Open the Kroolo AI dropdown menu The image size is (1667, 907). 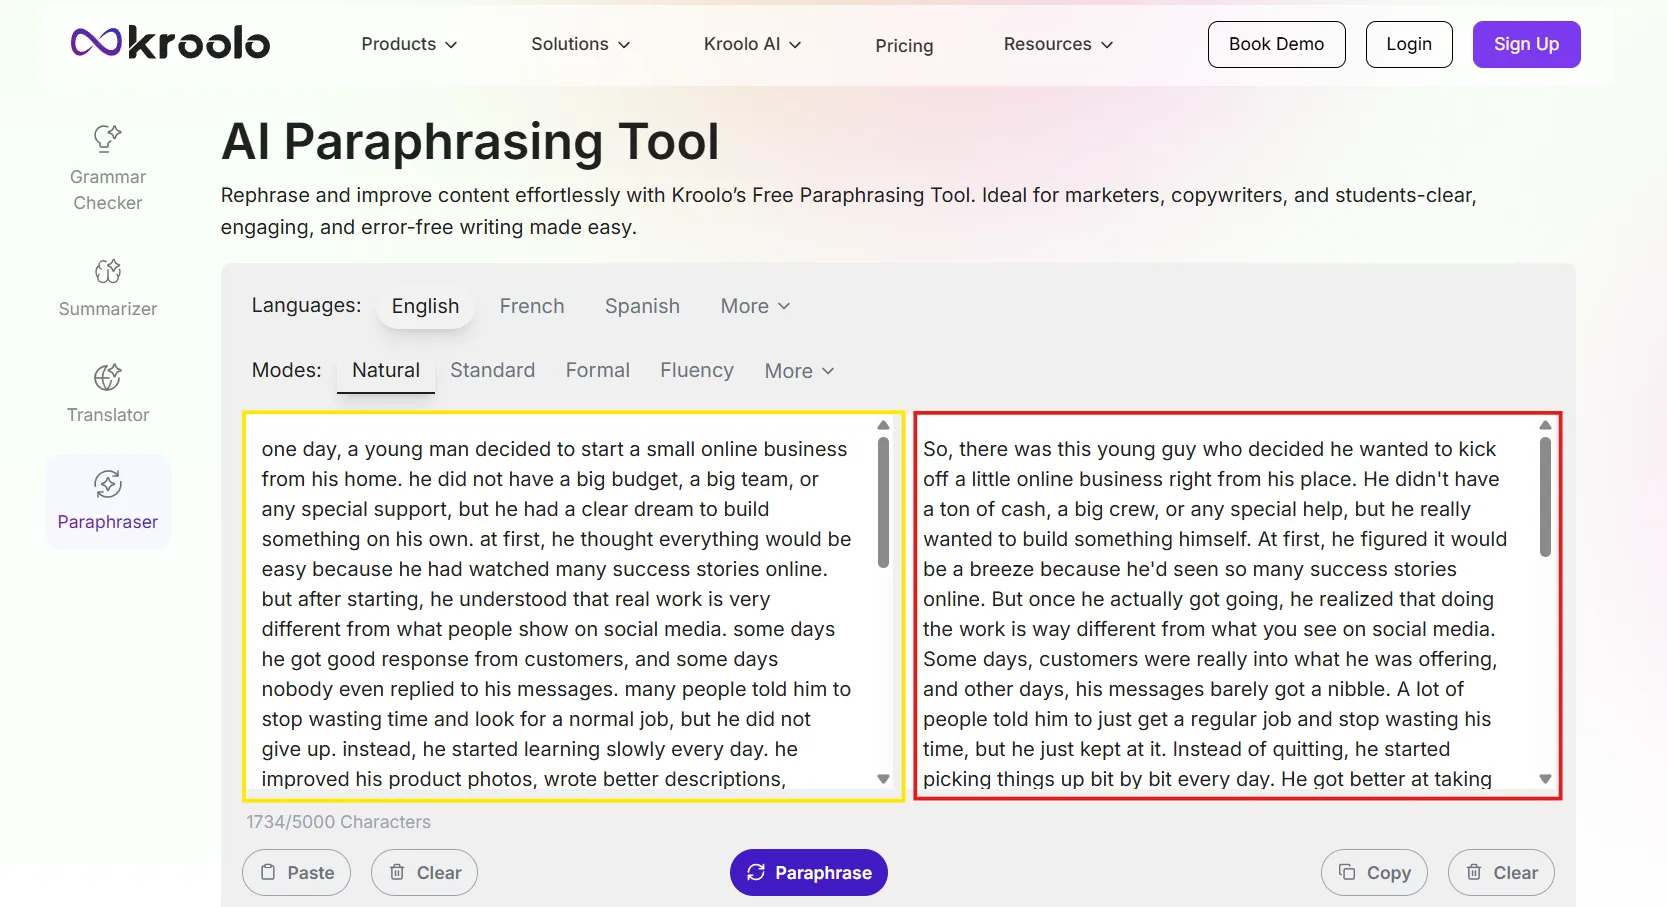click(x=753, y=44)
